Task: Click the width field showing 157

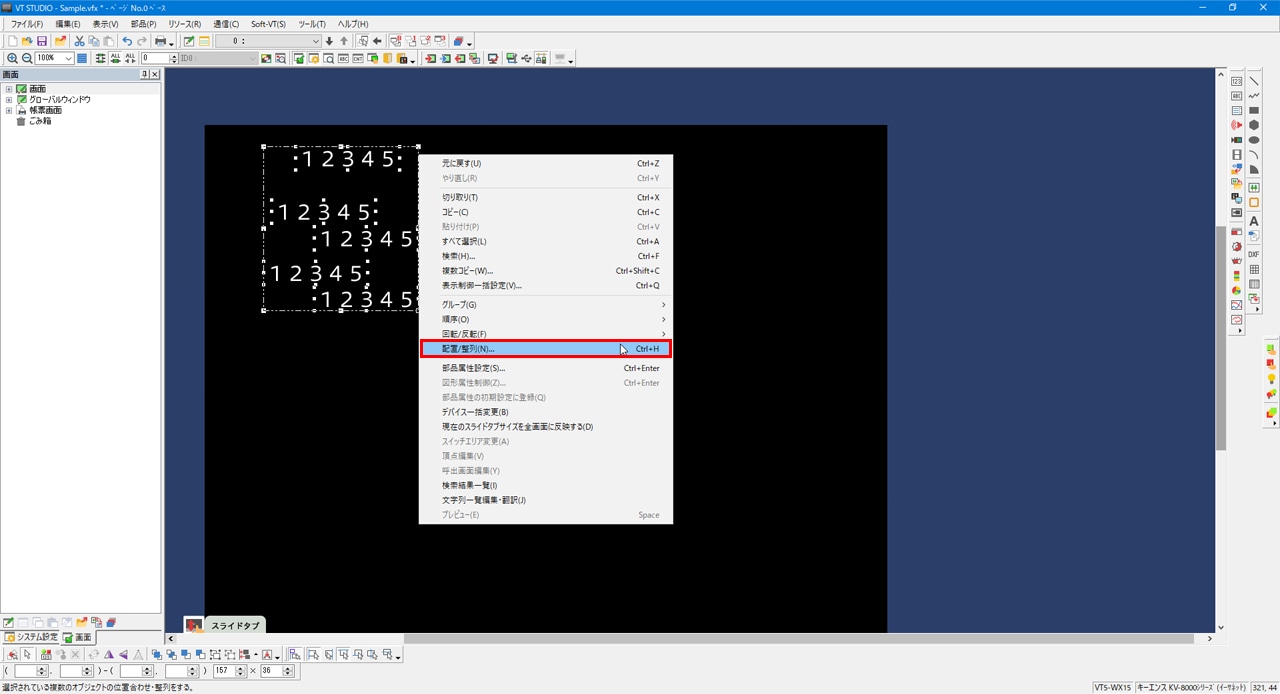Action: tap(224, 671)
